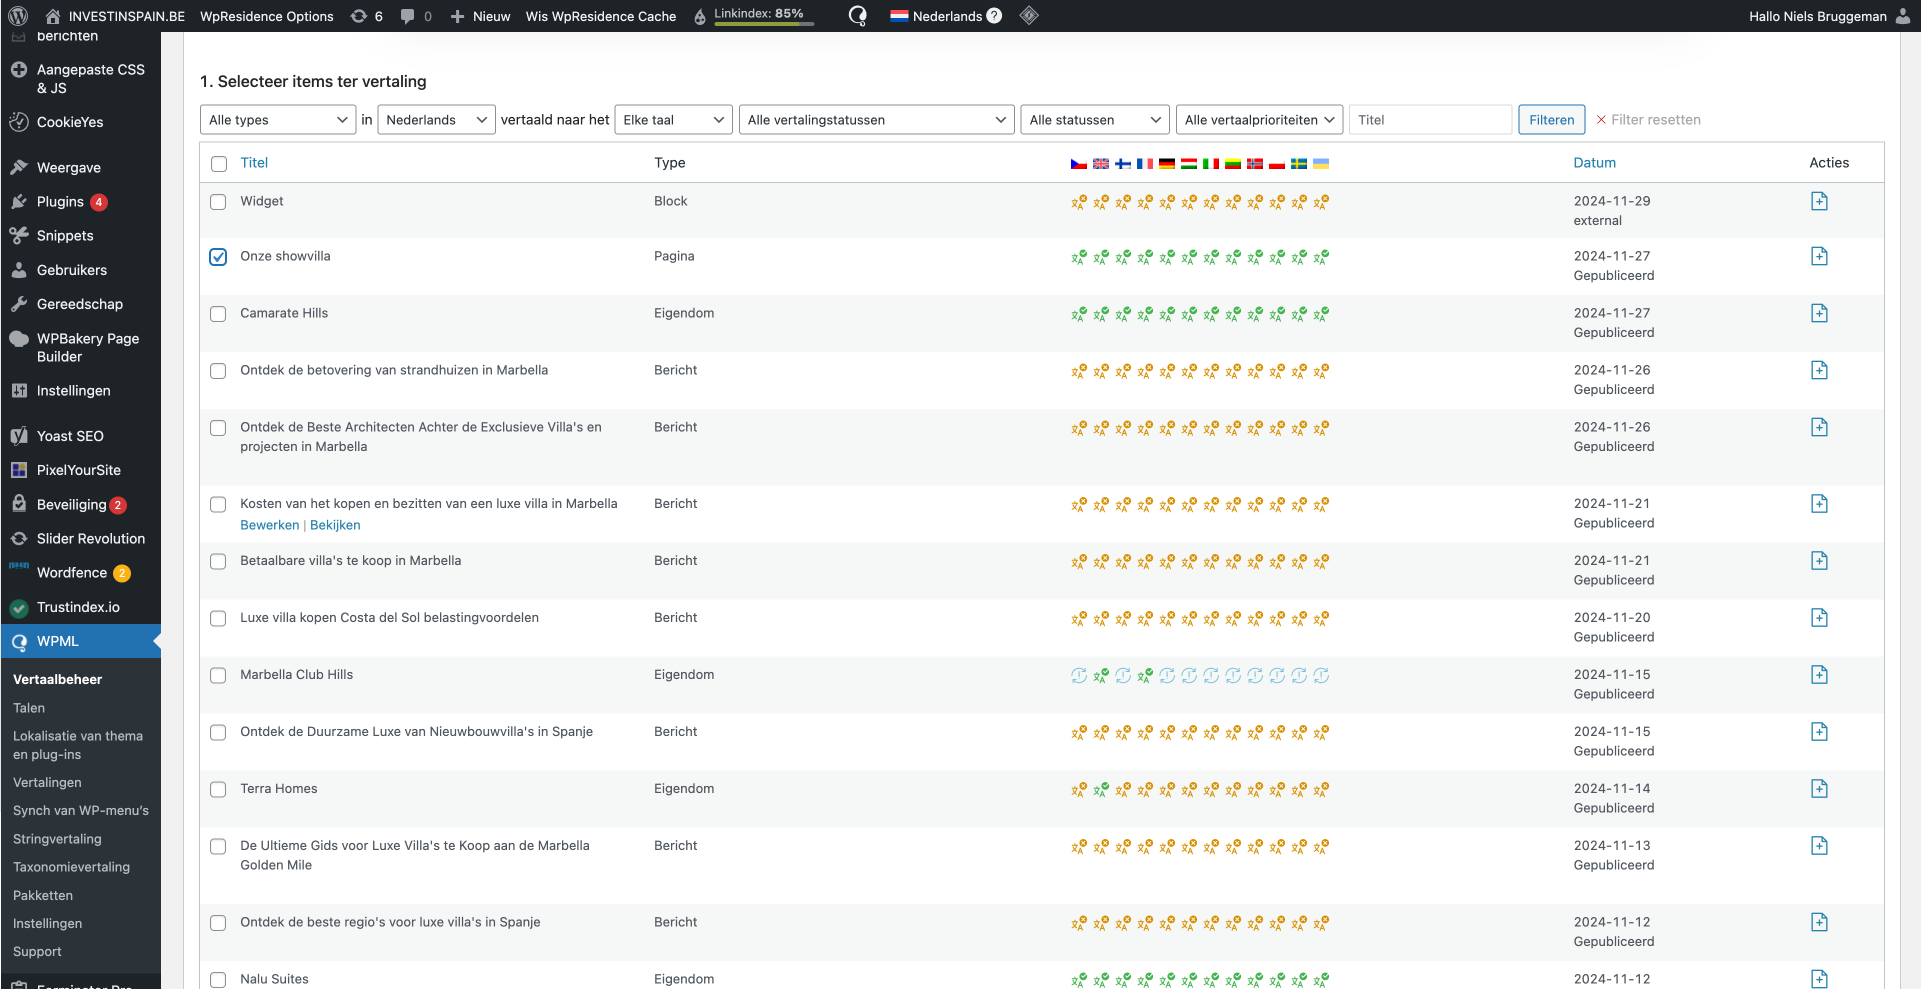This screenshot has width=1921, height=989.
Task: Uncheck the Onze showvilla checkbox
Action: tap(218, 257)
